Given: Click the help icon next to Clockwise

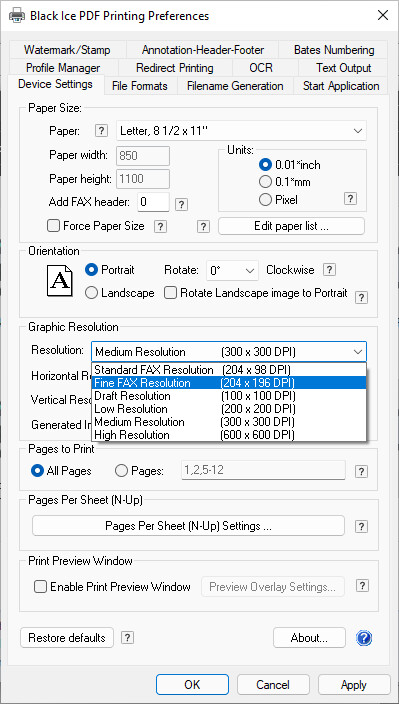Looking at the screenshot, I should [329, 270].
